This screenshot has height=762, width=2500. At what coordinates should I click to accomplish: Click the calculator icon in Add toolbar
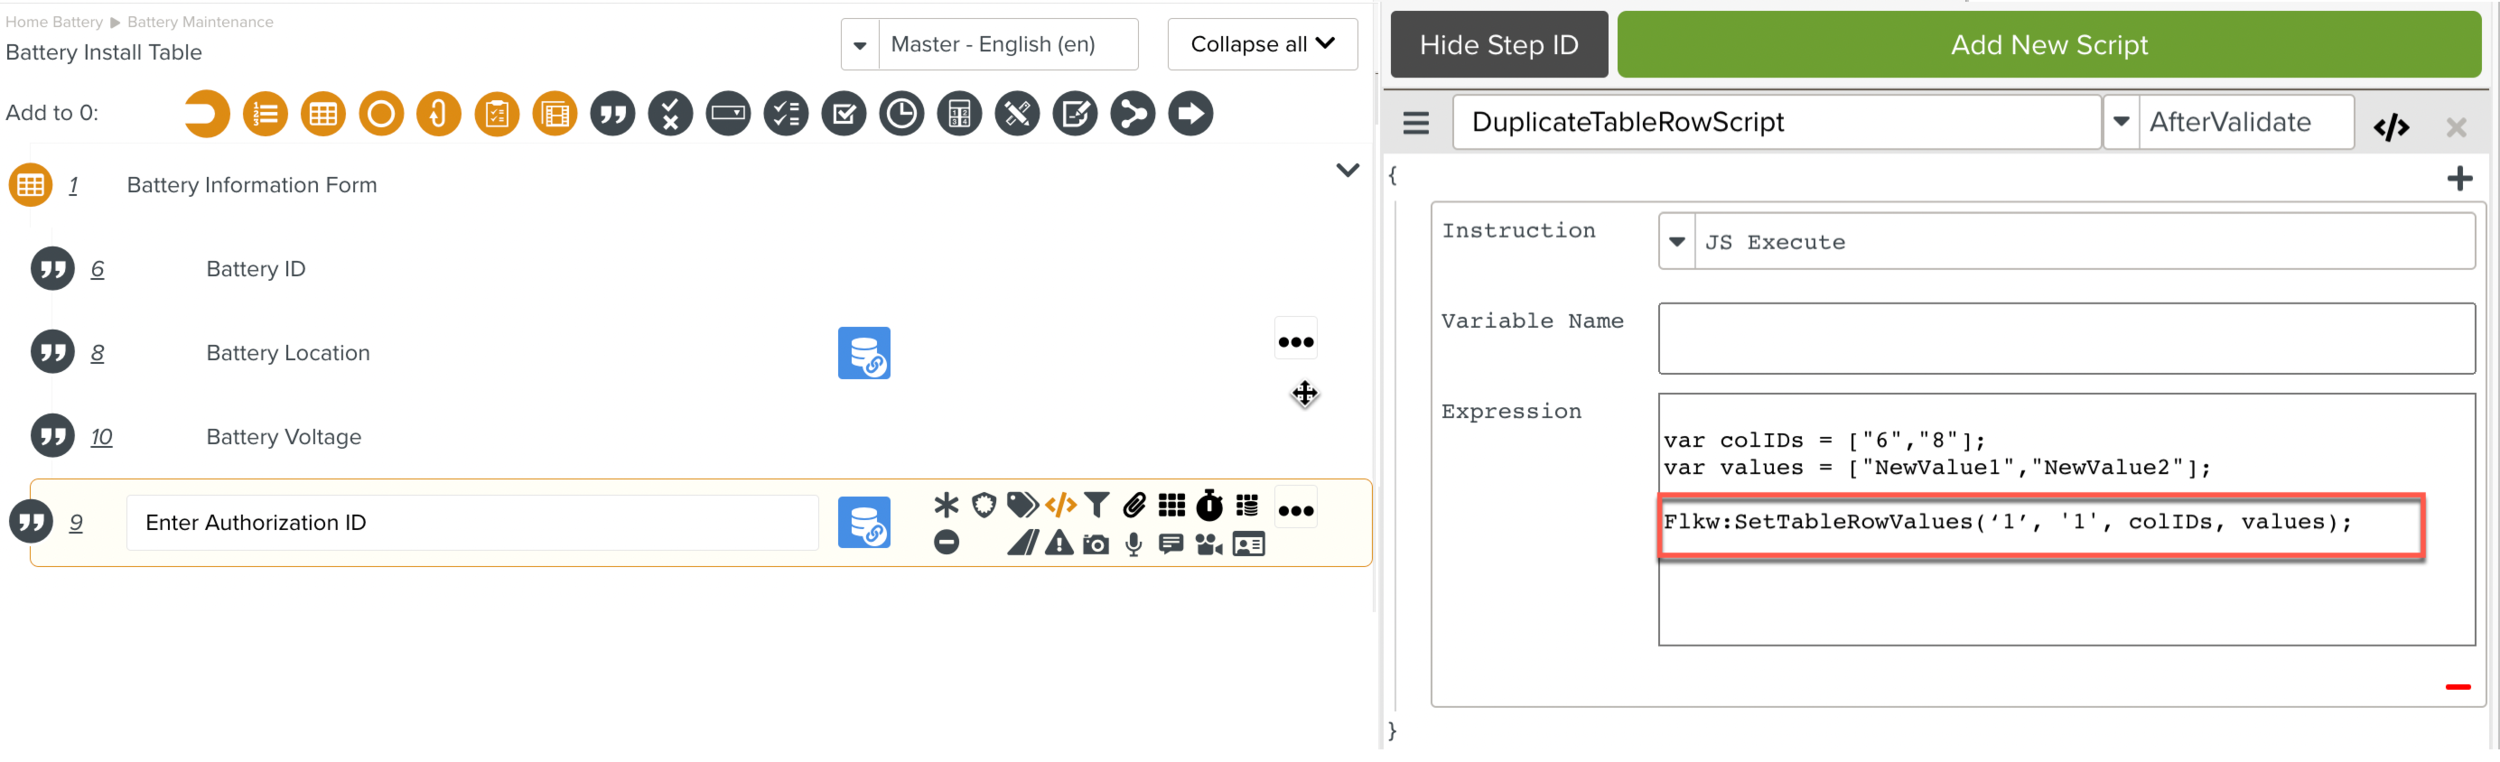(959, 114)
